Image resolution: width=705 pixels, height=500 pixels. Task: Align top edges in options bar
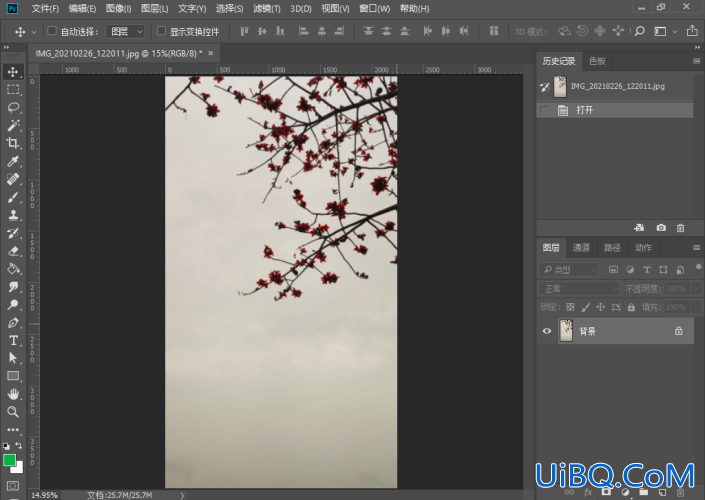click(x=244, y=31)
